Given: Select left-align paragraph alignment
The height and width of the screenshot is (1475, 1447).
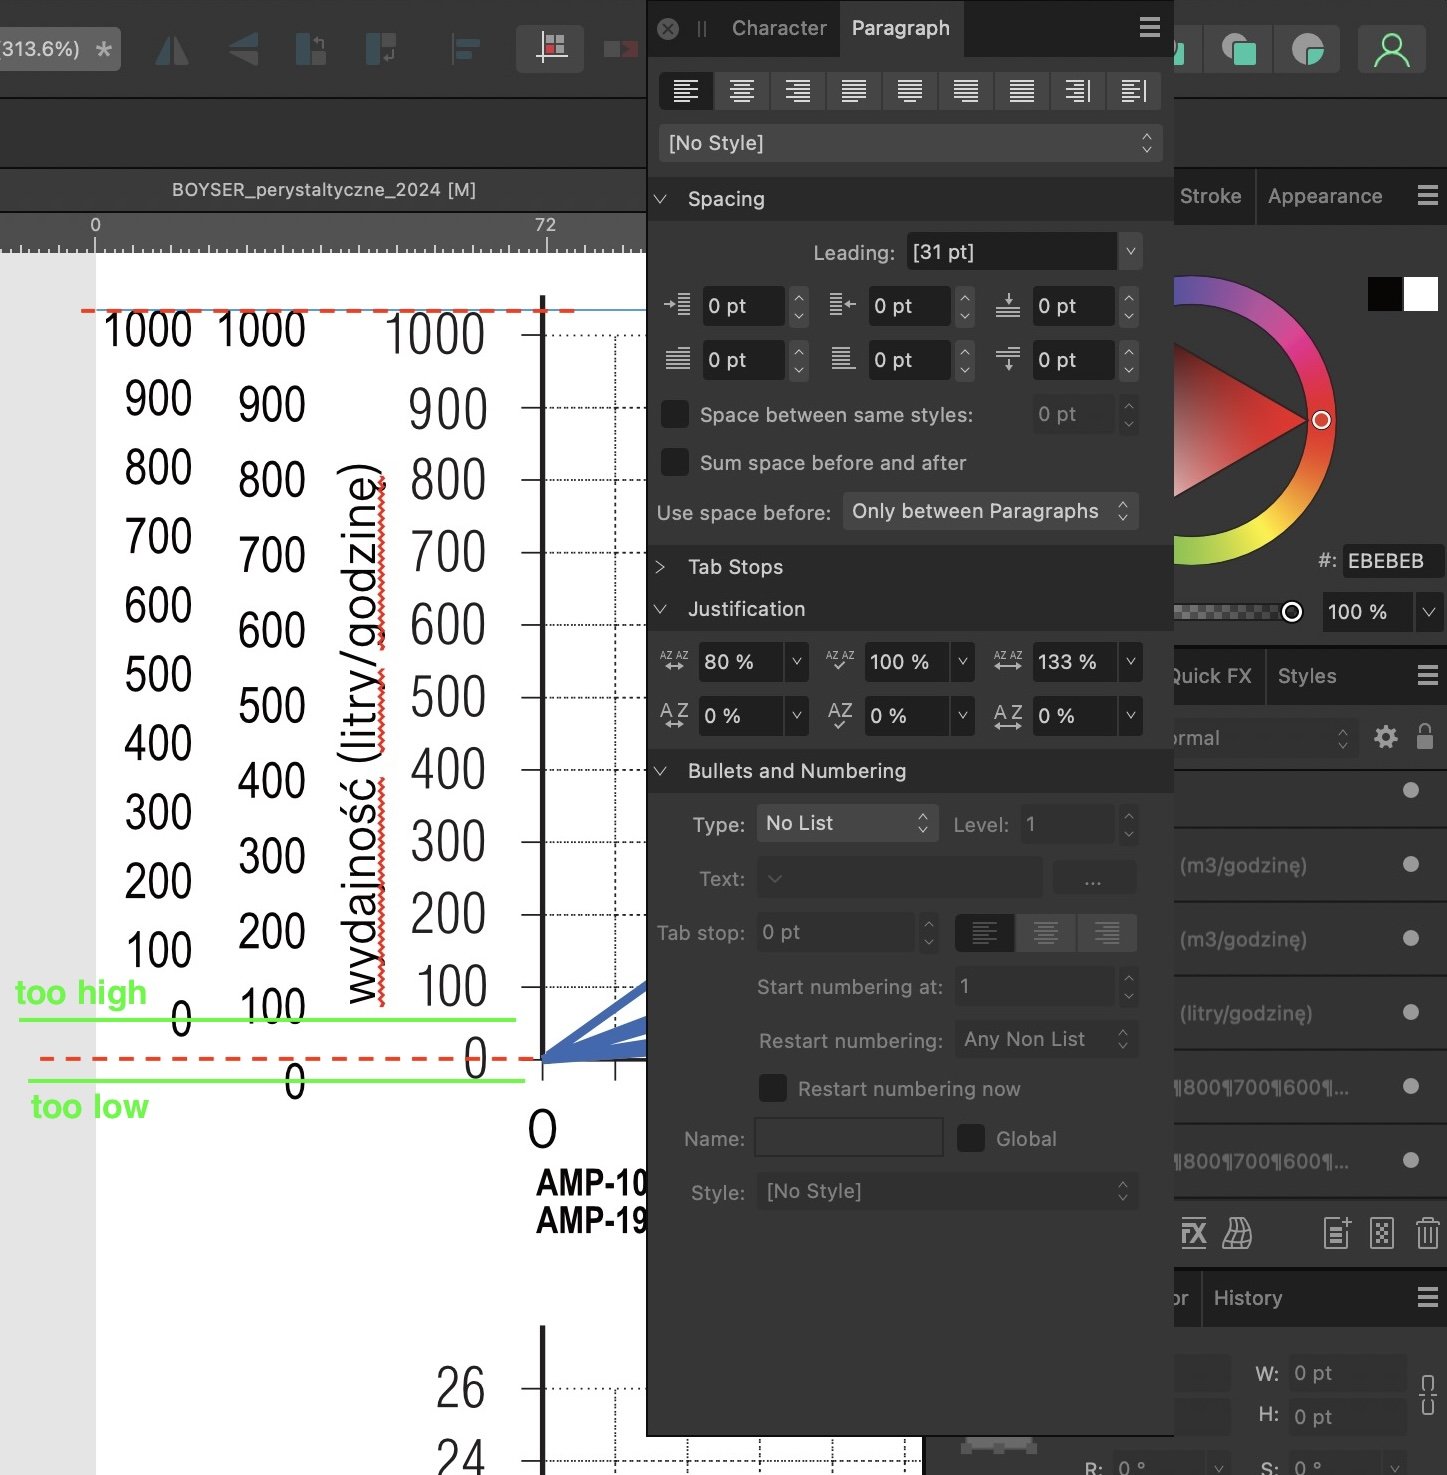Looking at the screenshot, I should pyautogui.click(x=686, y=91).
